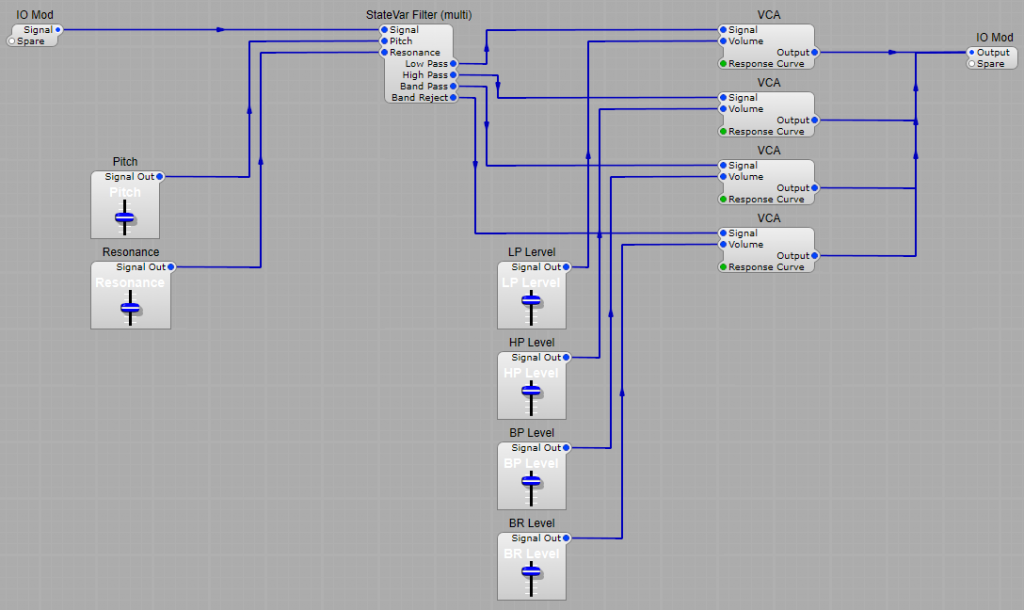Screen dimensions: 1024x610
Task: Toggle the Response Curve indicator on the top VCA
Action: [x=723, y=62]
